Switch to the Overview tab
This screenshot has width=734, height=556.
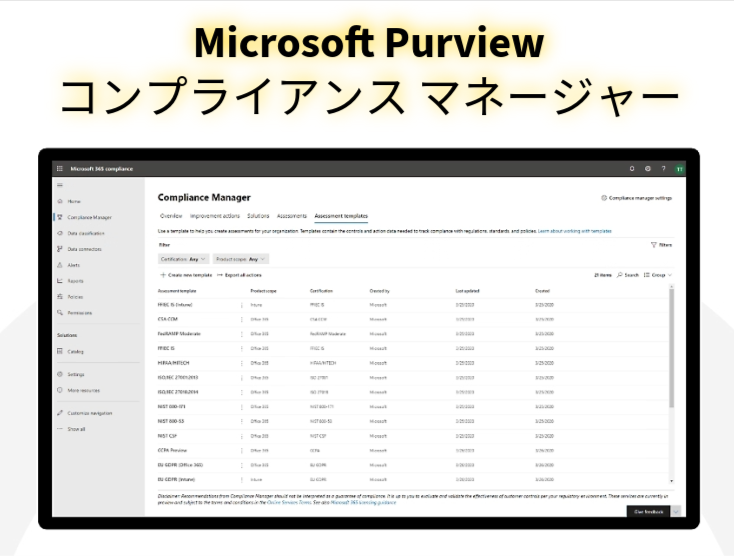pyautogui.click(x=171, y=216)
